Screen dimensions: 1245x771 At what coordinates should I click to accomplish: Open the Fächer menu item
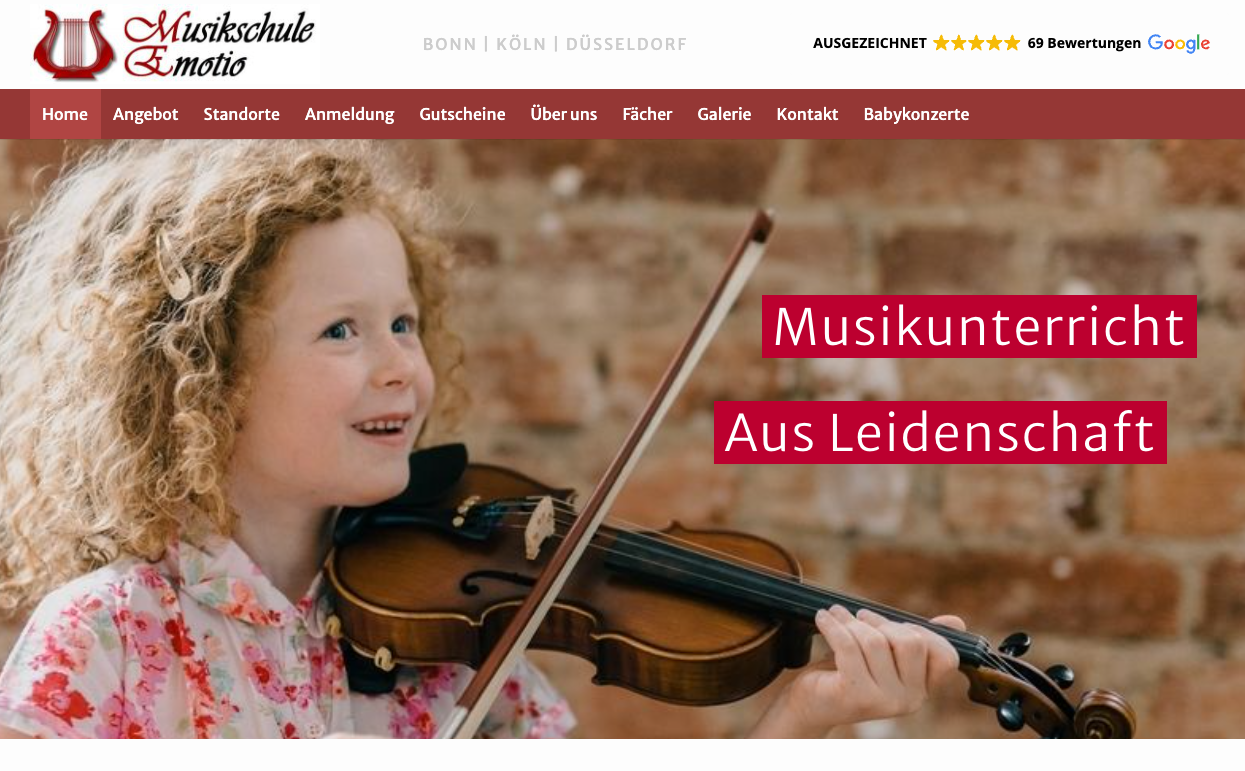point(647,114)
